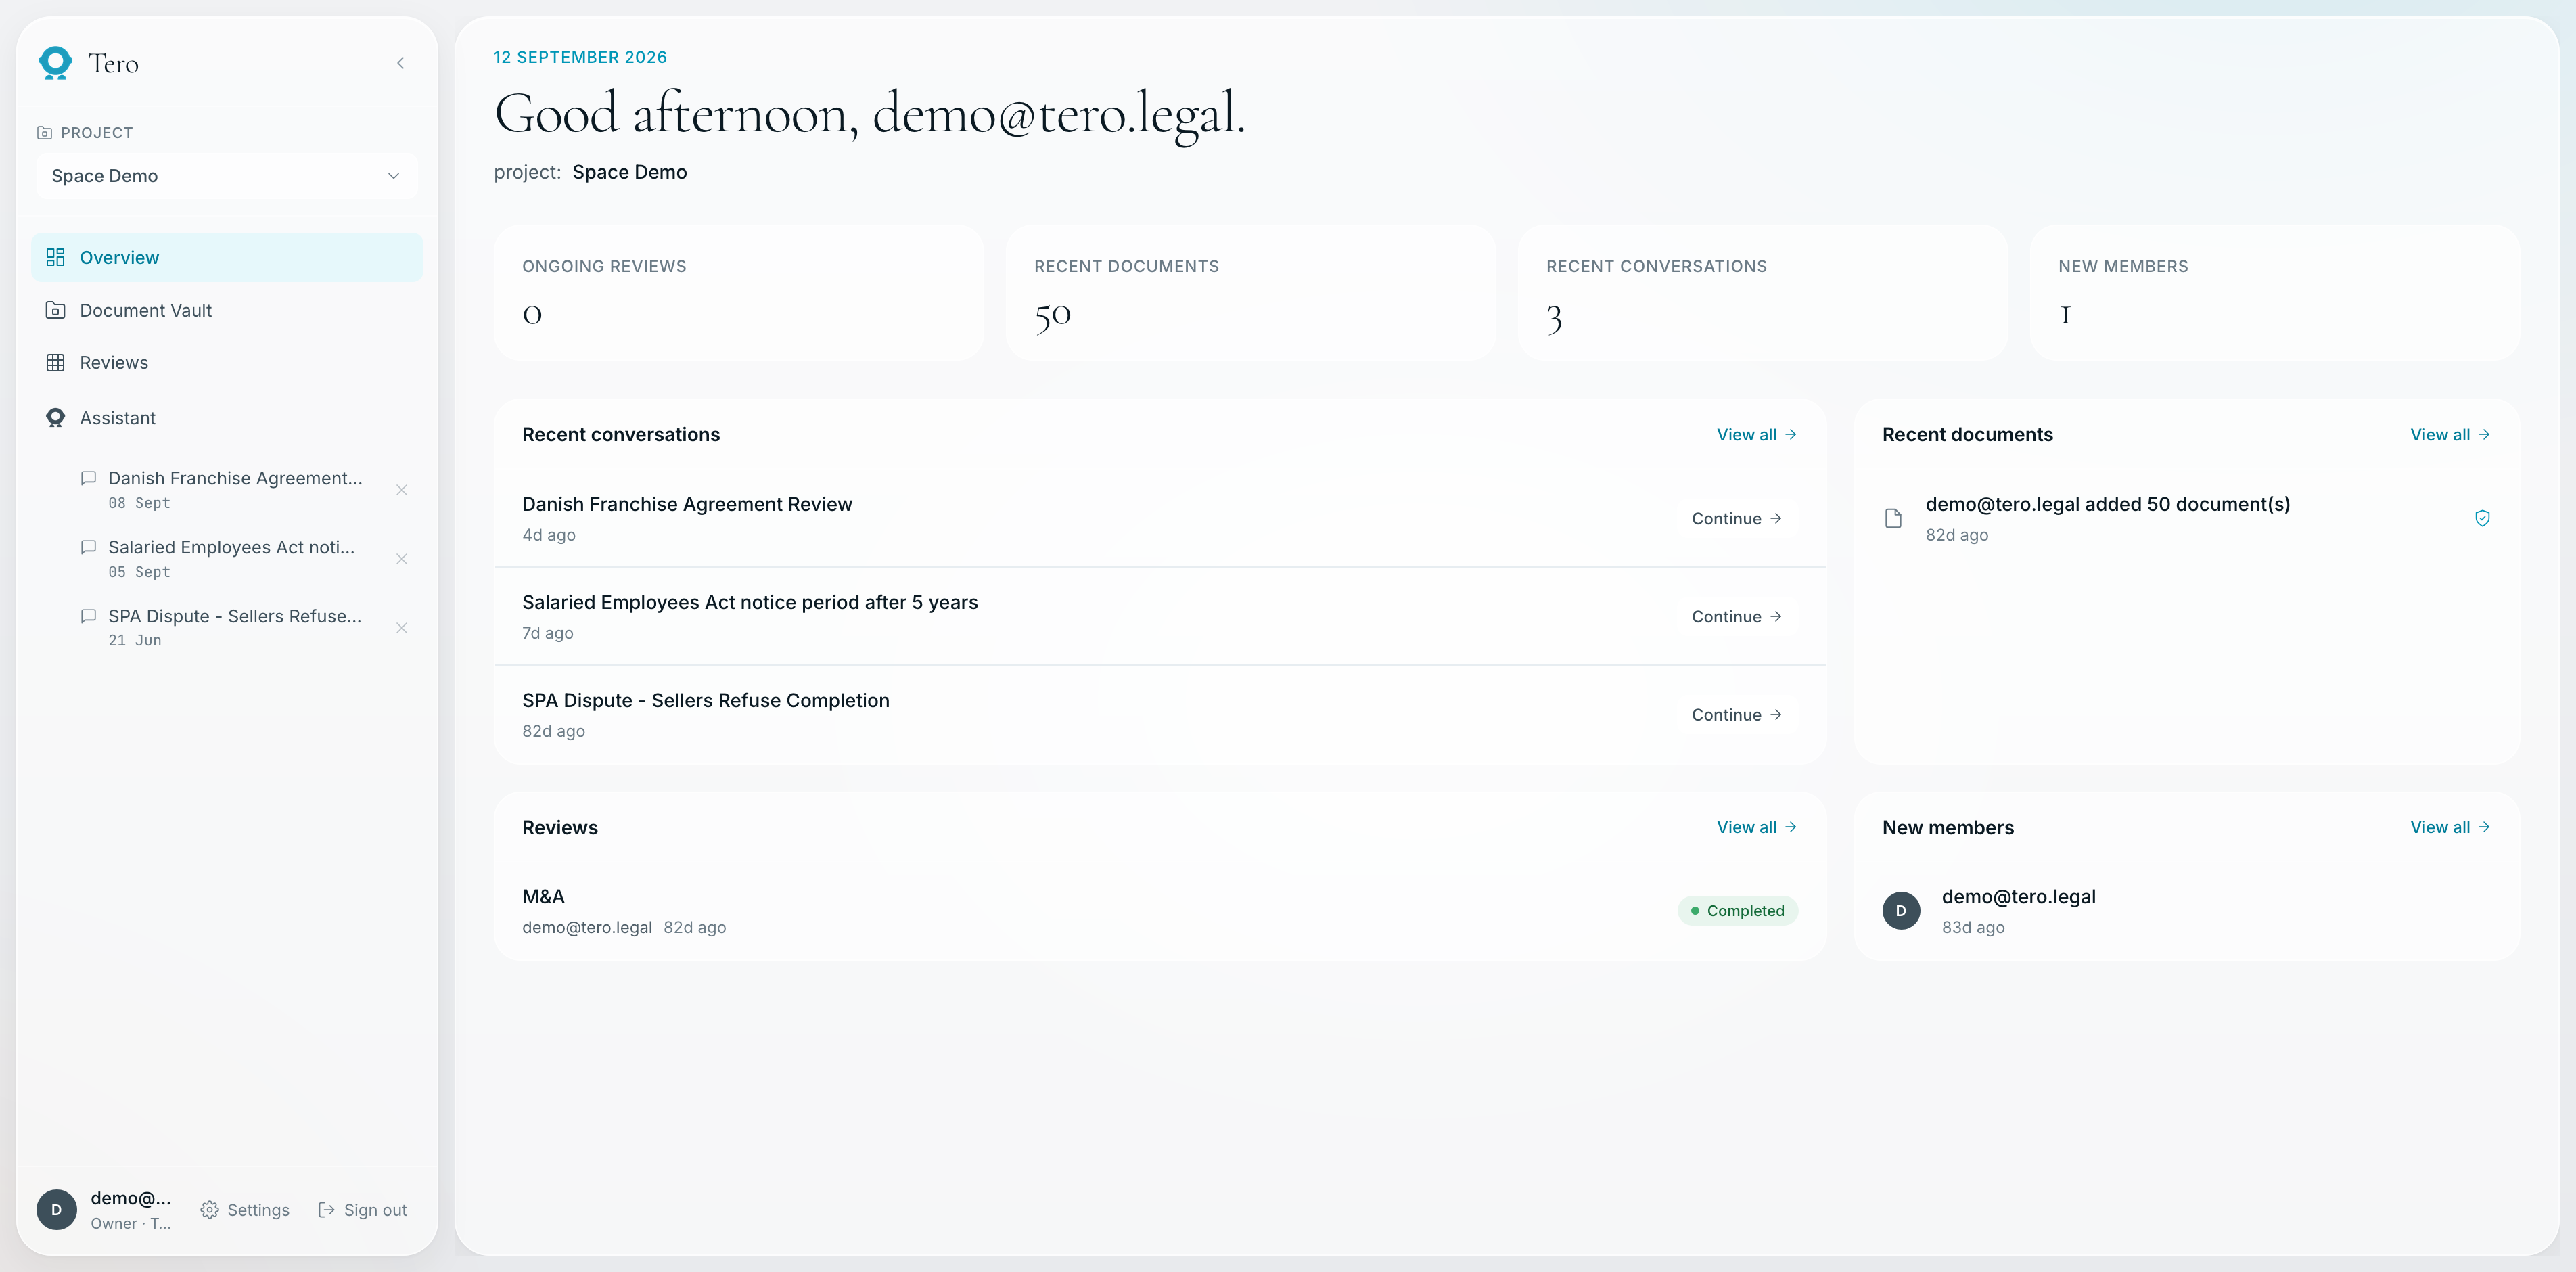
Task: Click the demo@tero.legal avatar in New members
Action: [1901, 911]
